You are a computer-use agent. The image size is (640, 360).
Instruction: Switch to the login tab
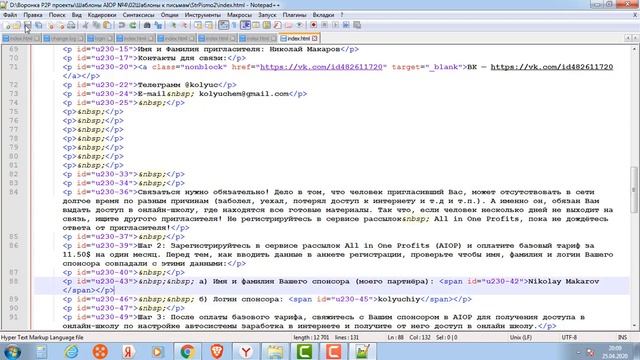pos(100,38)
